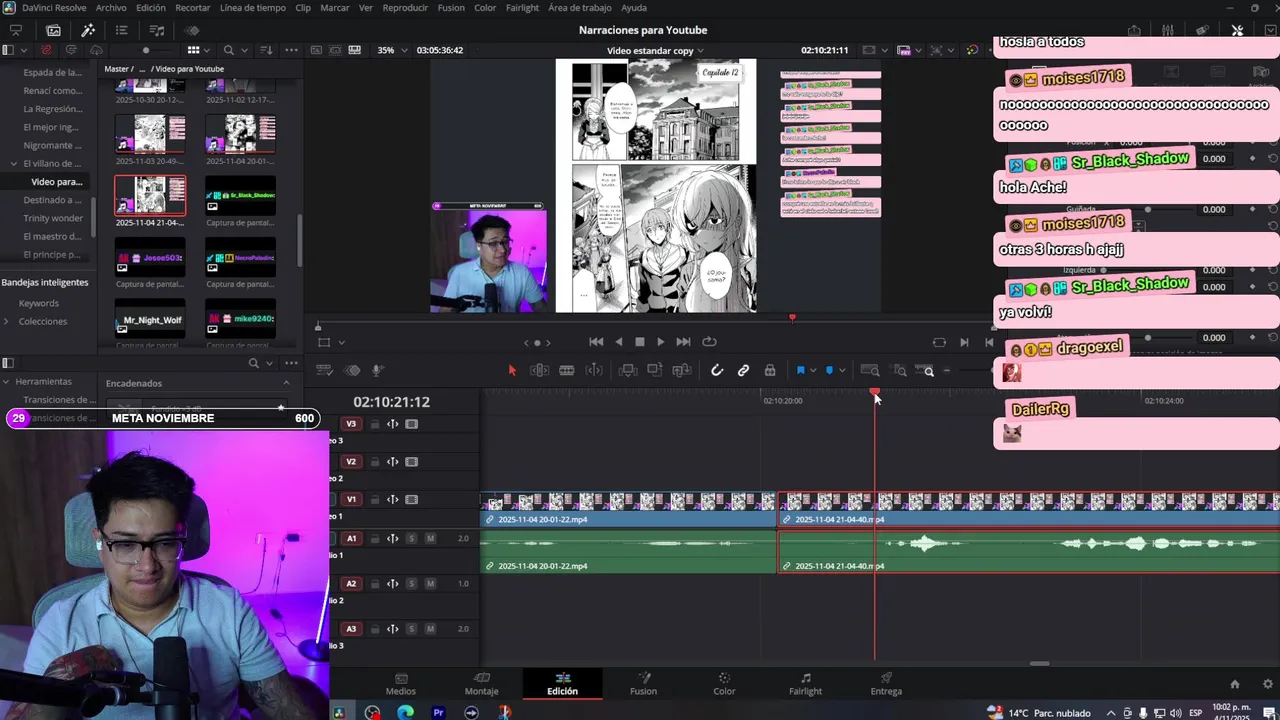1280x720 pixels.
Task: Open the Montaje page
Action: click(481, 684)
